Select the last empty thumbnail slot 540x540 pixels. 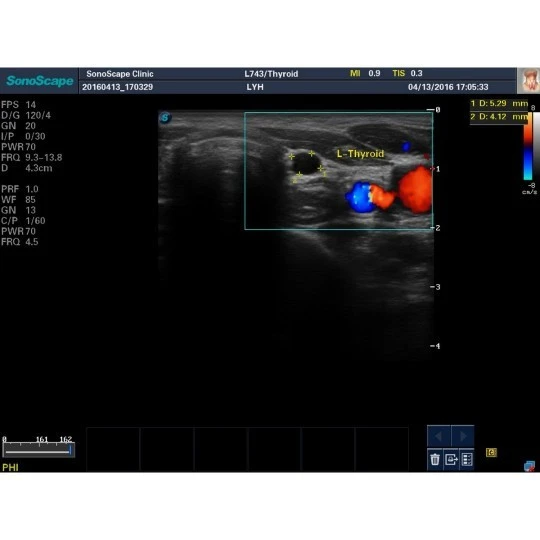tap(382, 449)
